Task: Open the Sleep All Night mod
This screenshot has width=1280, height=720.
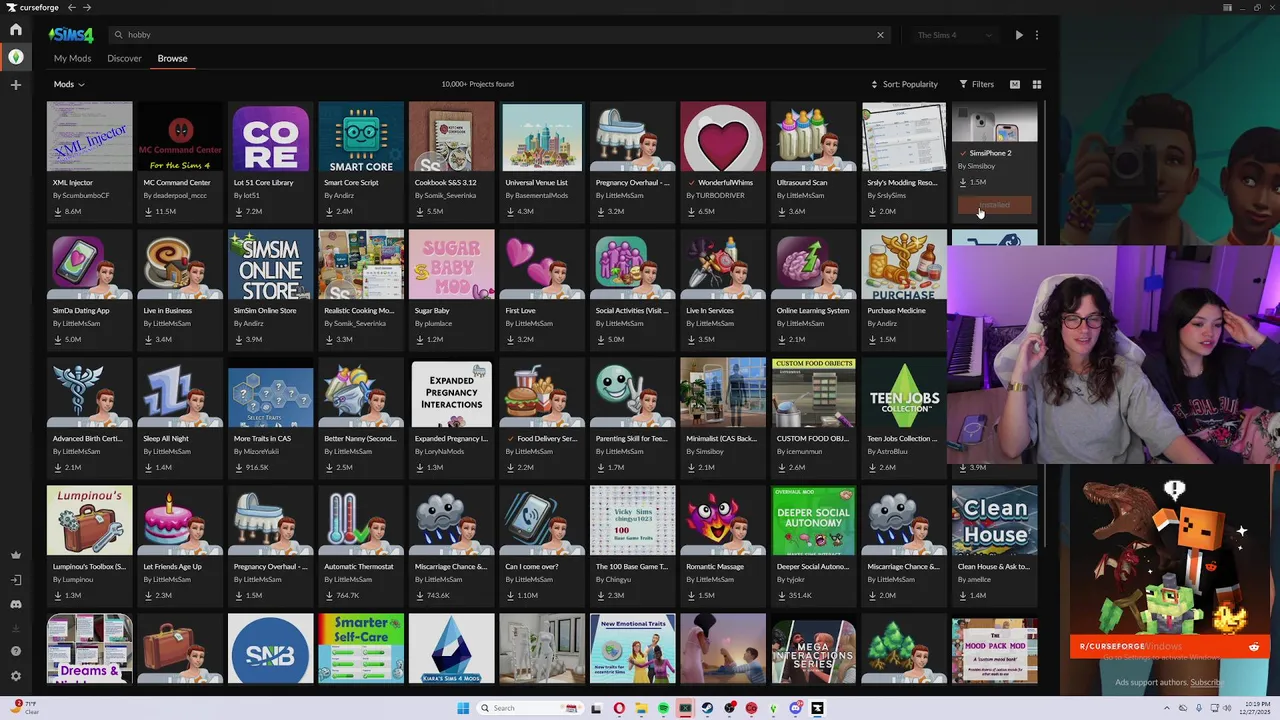Action: (x=180, y=416)
